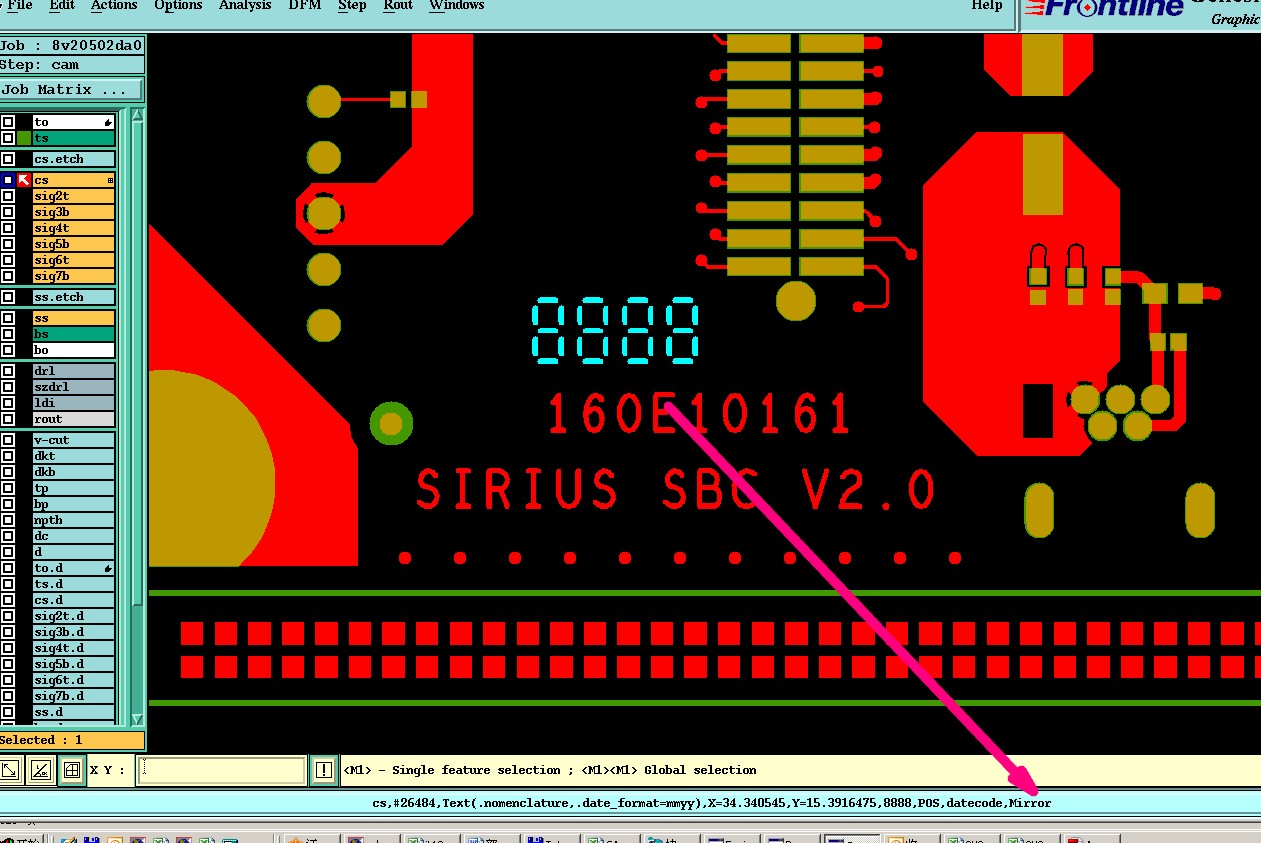Click the scroll-down arrow of layer list
The image size is (1261, 843).
(137, 719)
